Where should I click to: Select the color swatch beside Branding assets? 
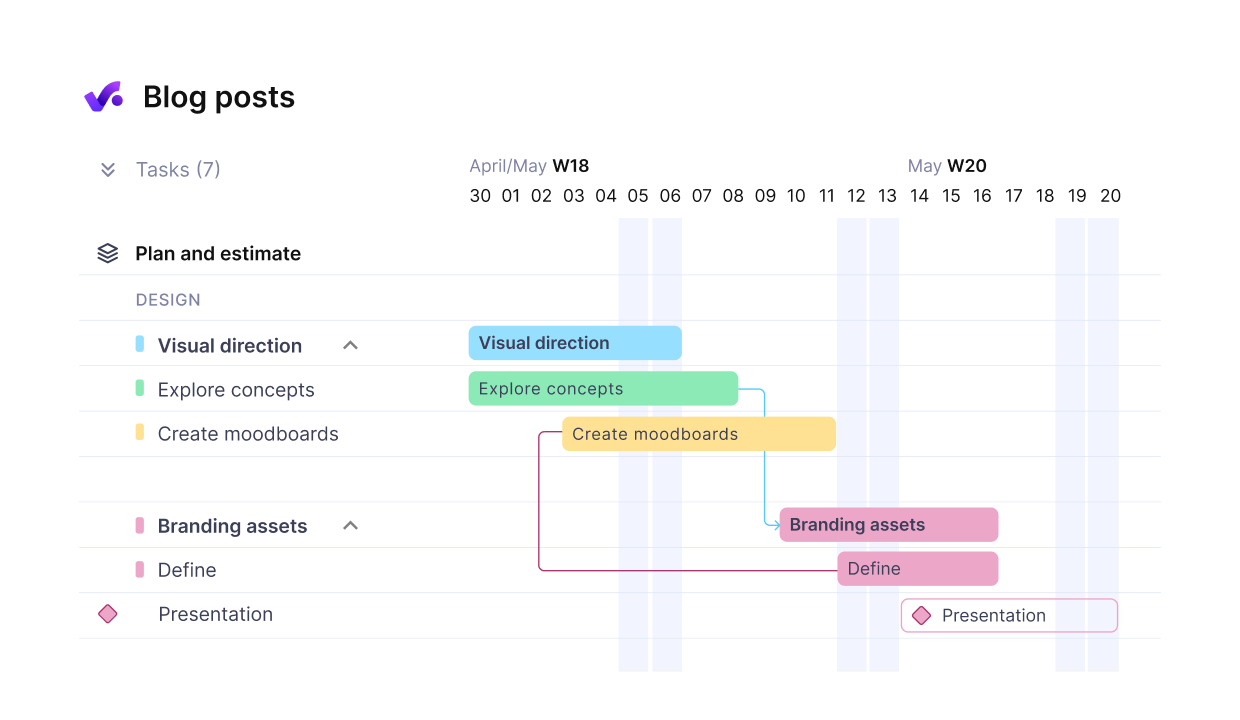tap(139, 524)
